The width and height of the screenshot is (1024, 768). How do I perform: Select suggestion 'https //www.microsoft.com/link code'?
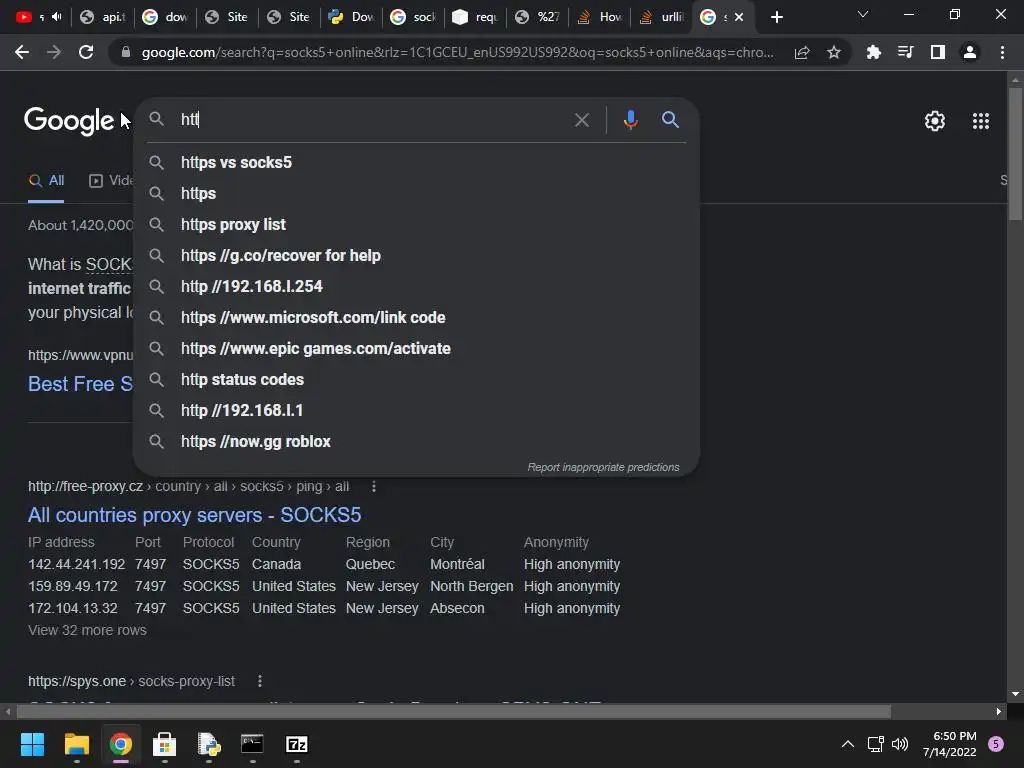click(417, 317)
